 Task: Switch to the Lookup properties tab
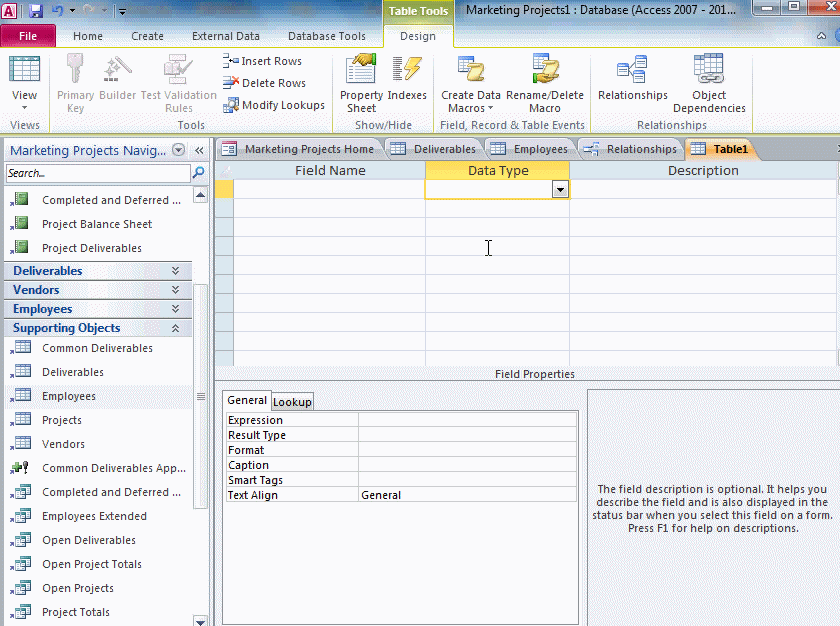pos(293,401)
